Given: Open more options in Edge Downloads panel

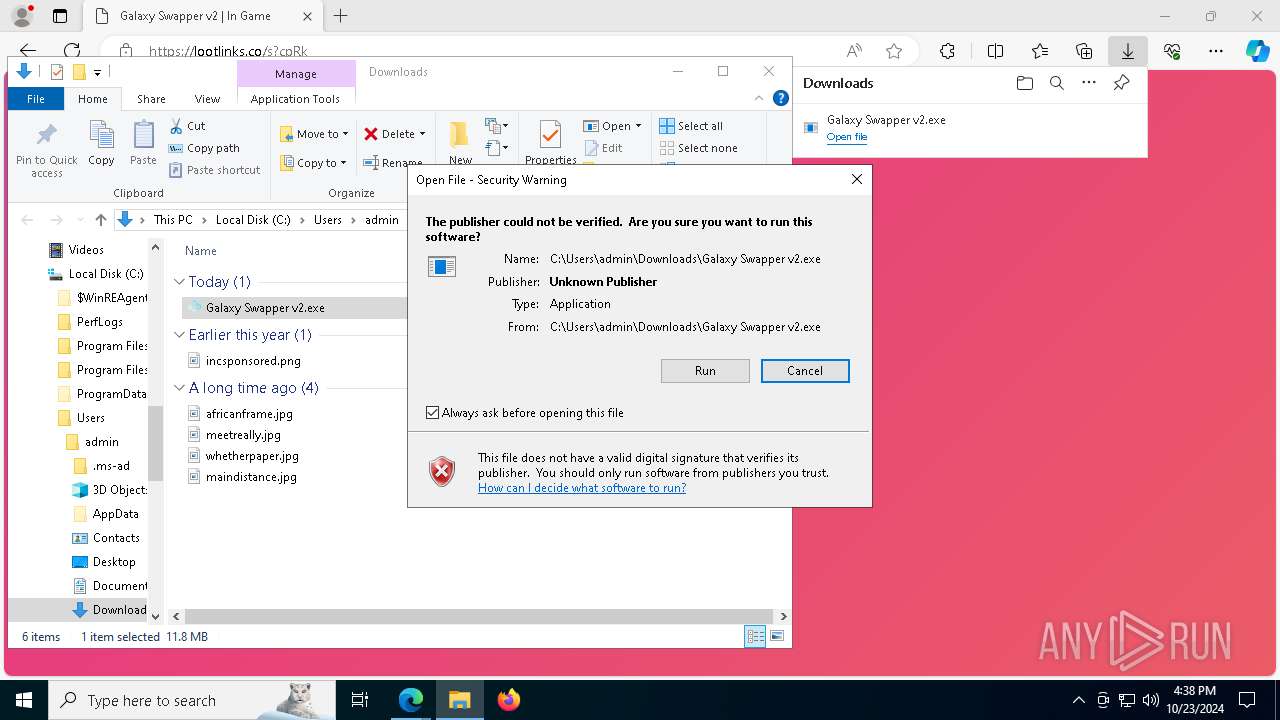Looking at the screenshot, I should pyautogui.click(x=1089, y=83).
